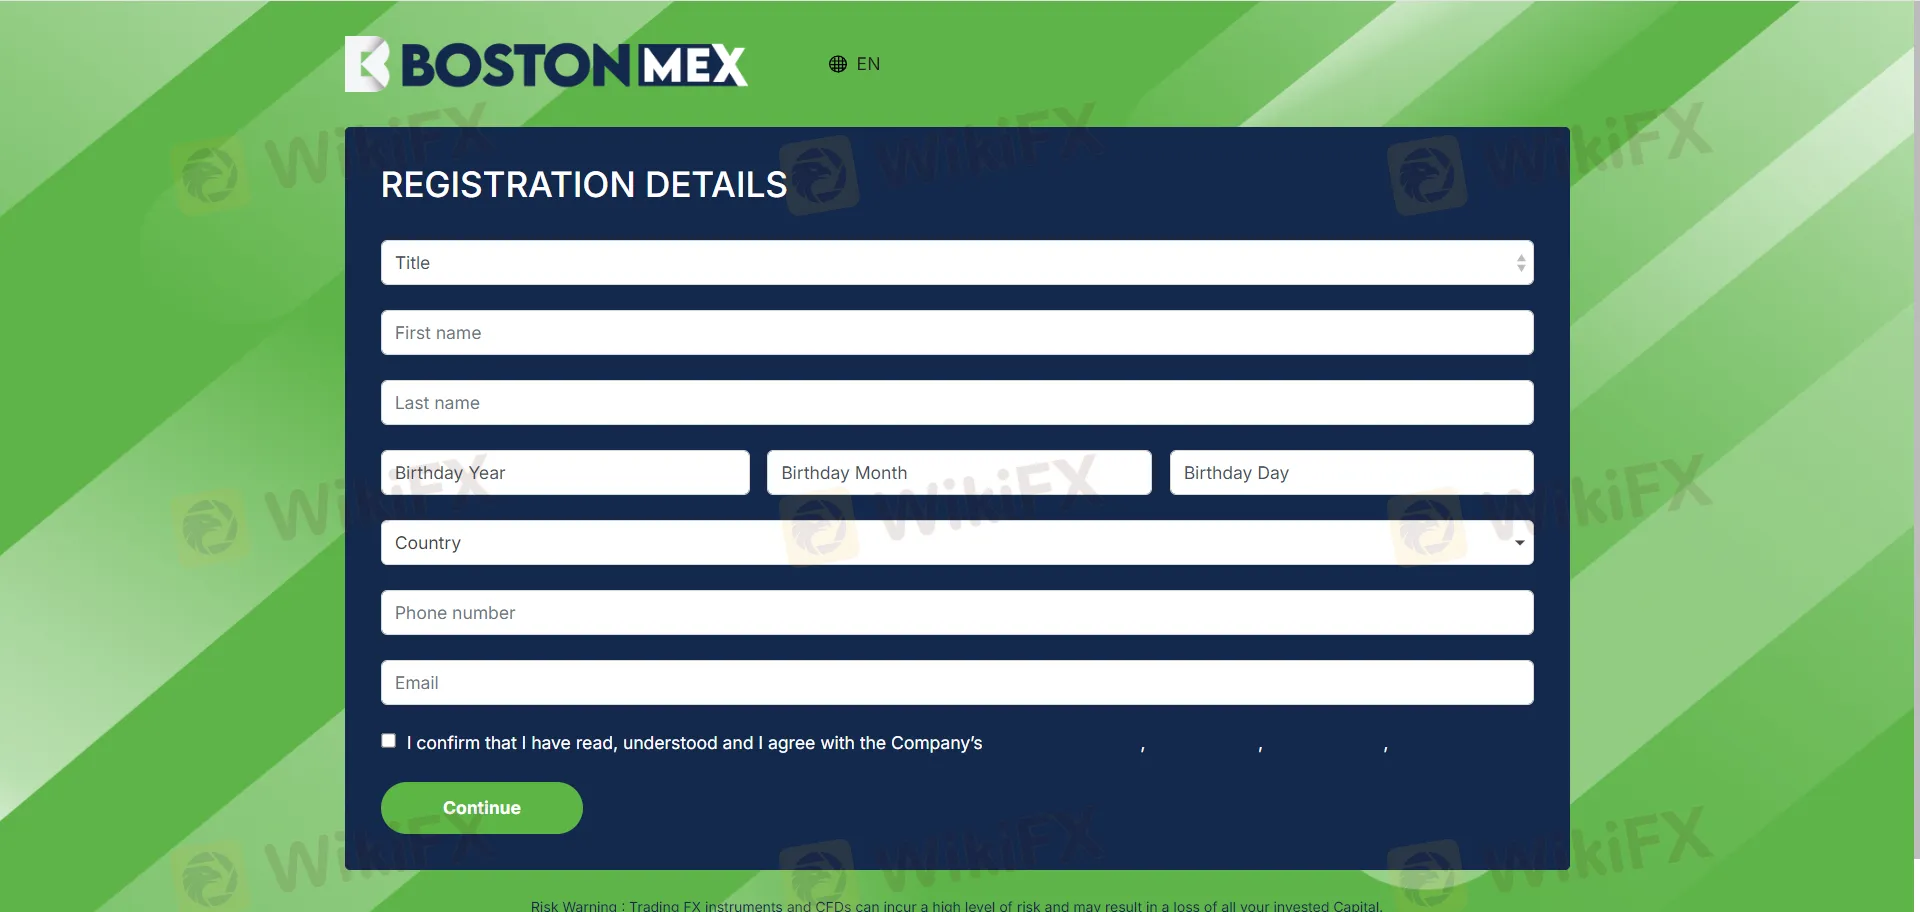Click the Continue button

pos(481,807)
